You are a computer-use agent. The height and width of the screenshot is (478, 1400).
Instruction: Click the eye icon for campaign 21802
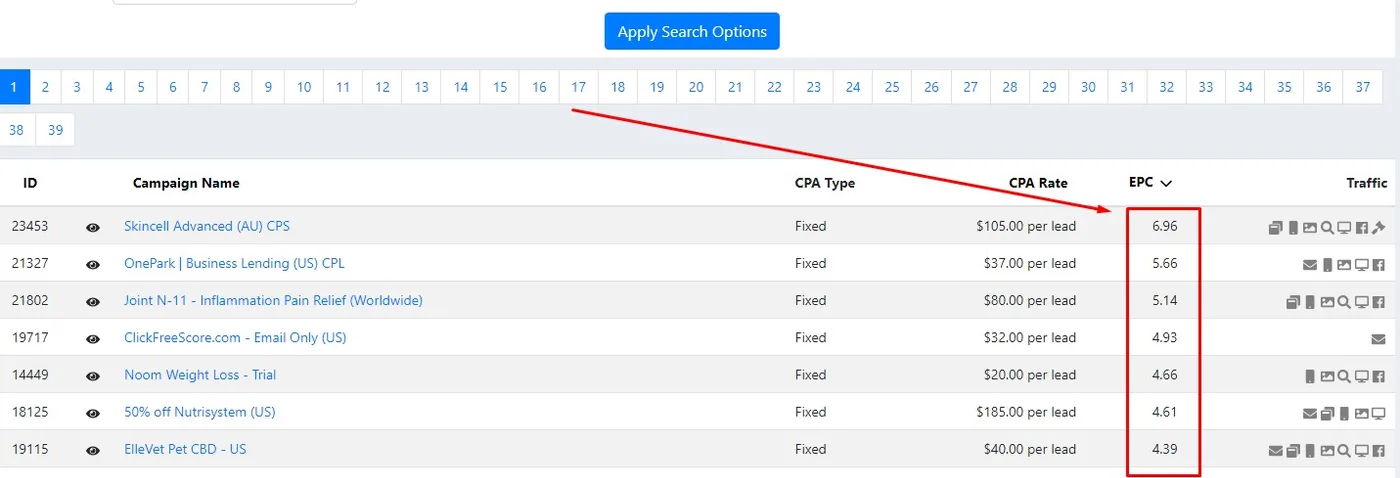point(93,302)
